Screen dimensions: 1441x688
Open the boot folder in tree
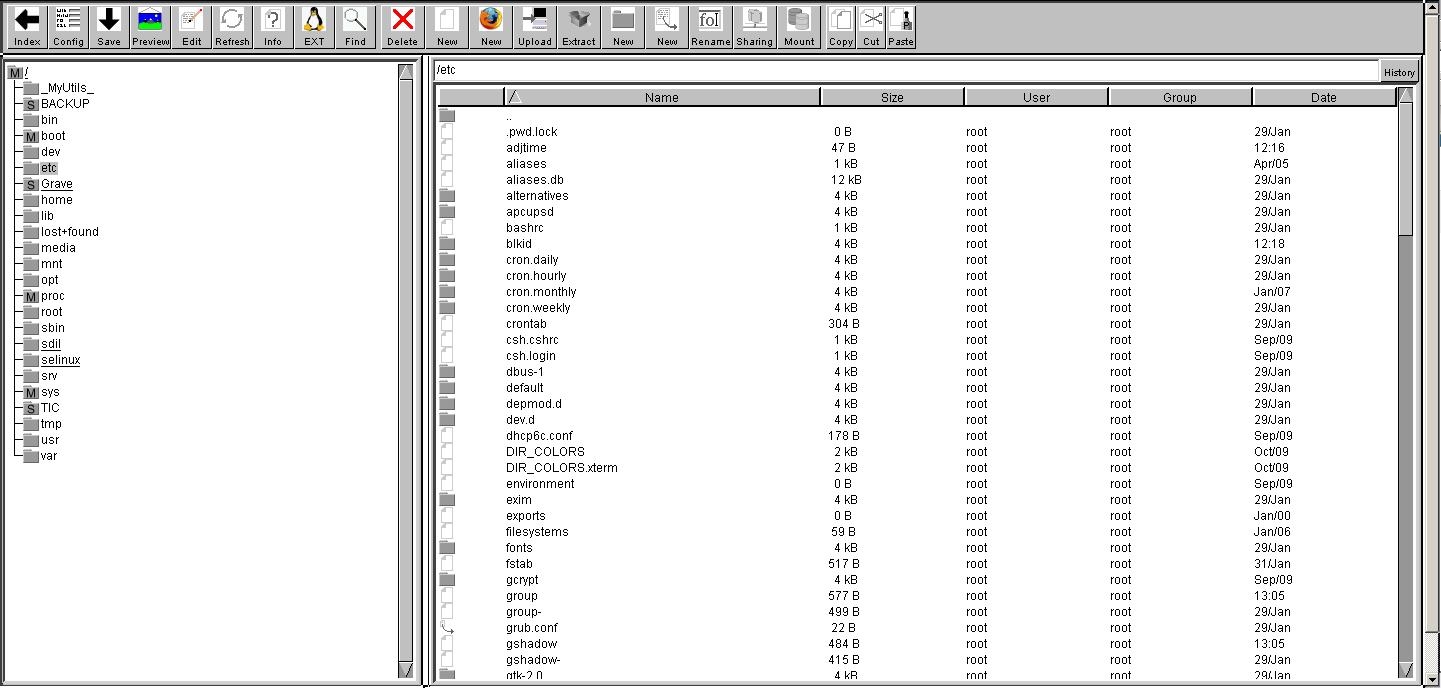coord(53,136)
